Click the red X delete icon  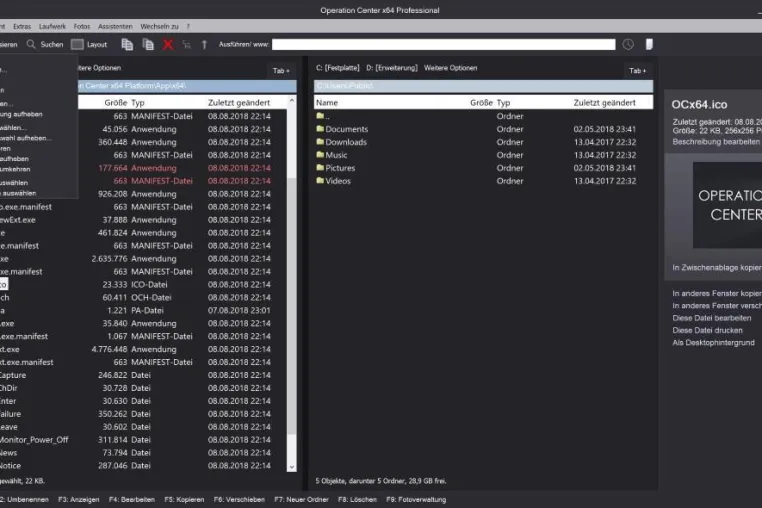tap(168, 45)
